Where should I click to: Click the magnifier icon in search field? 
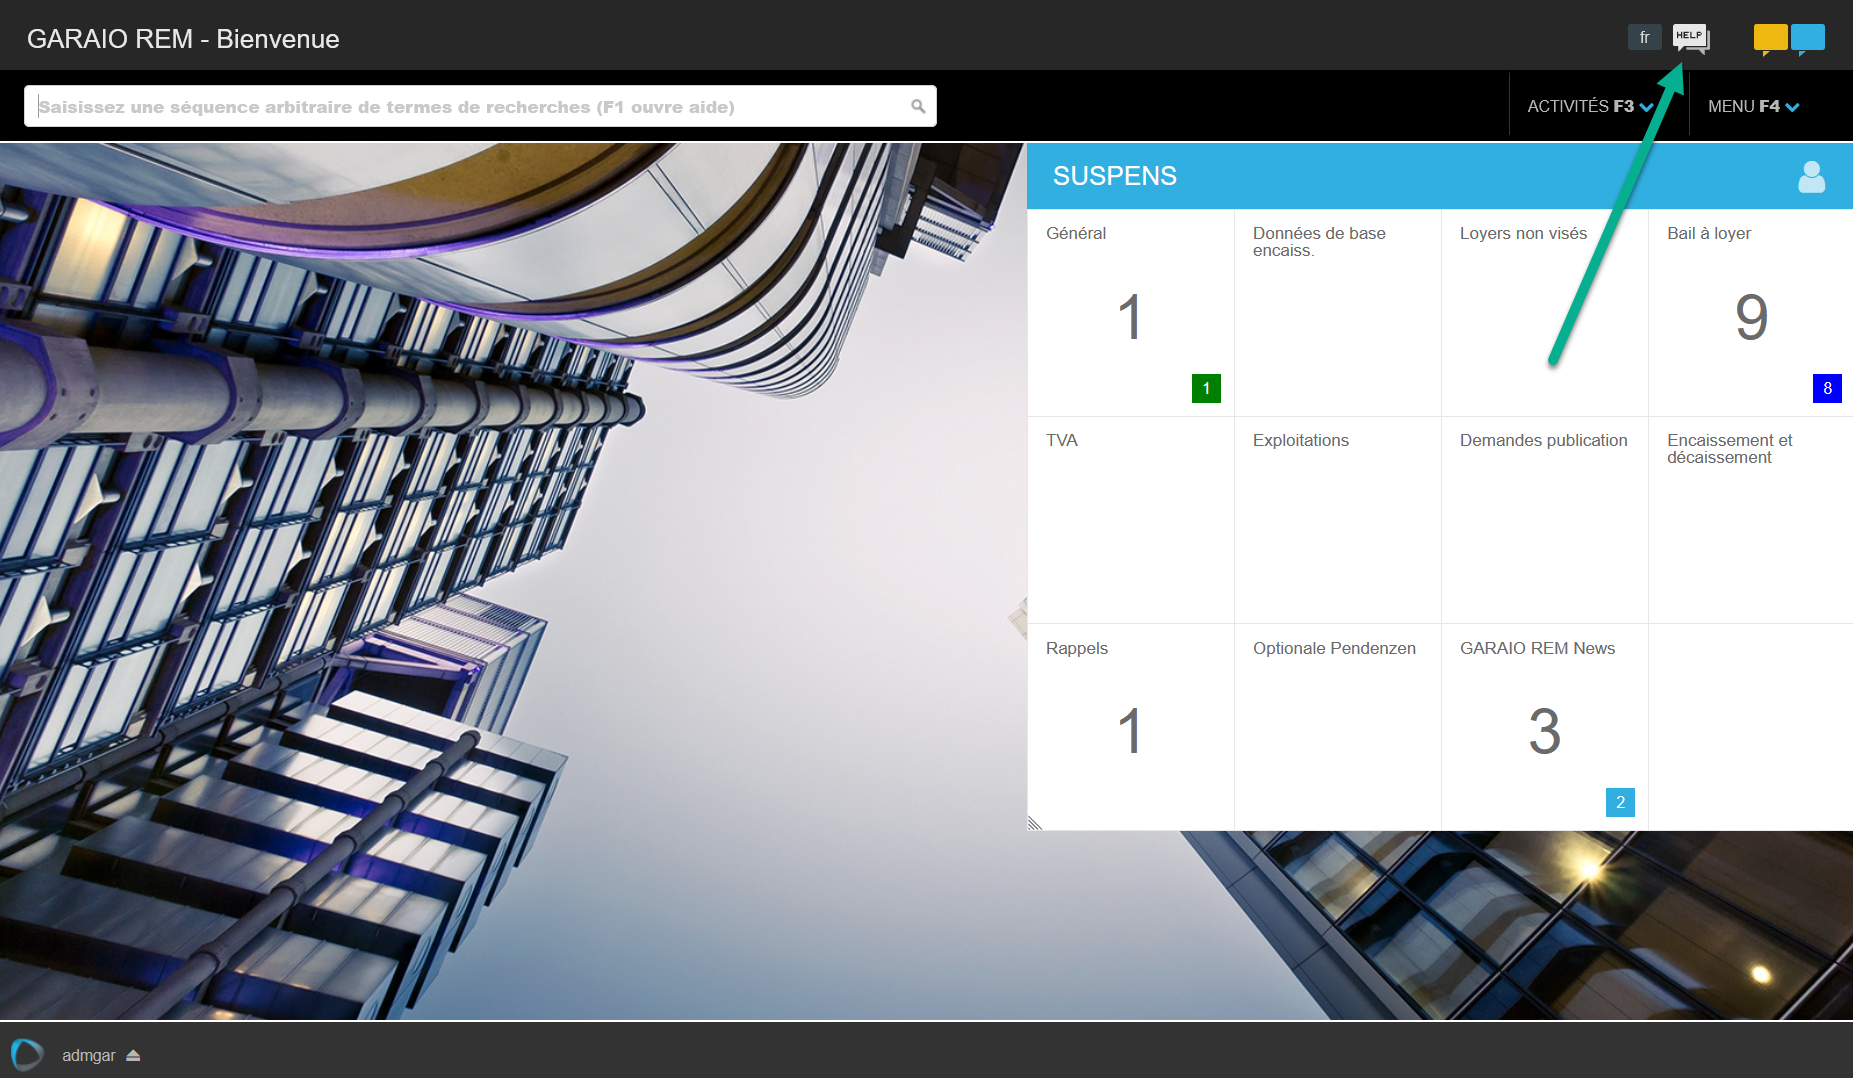(x=917, y=106)
